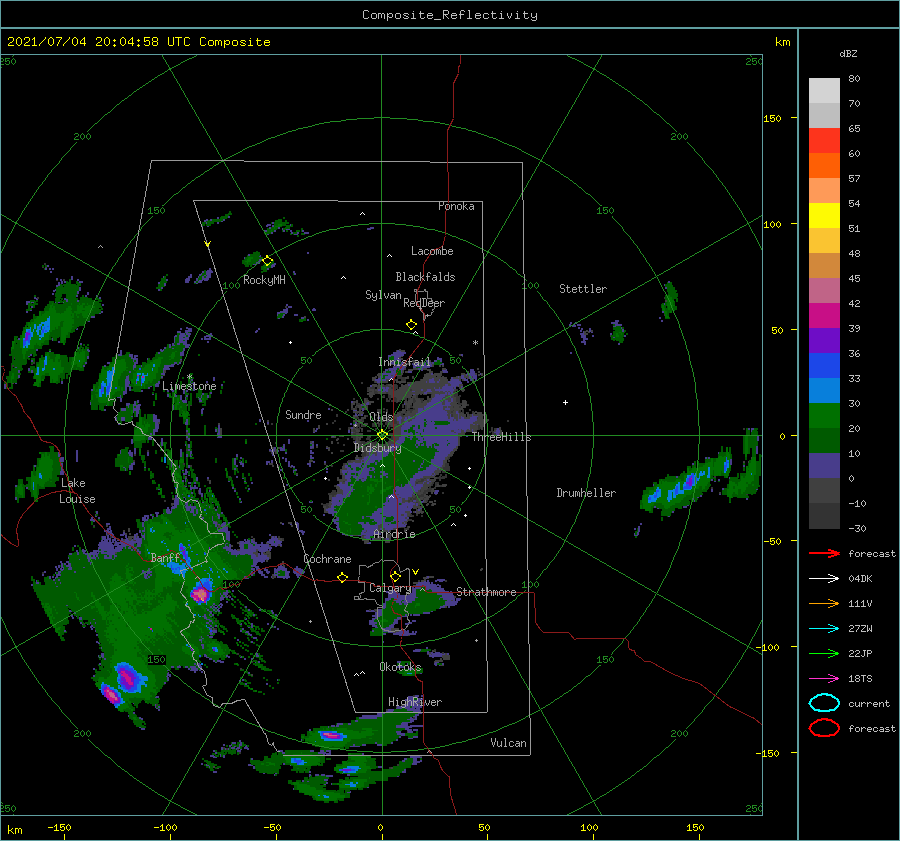Screen dimensions: 900x841
Task: Click the Airdrie city label
Action: click(394, 534)
